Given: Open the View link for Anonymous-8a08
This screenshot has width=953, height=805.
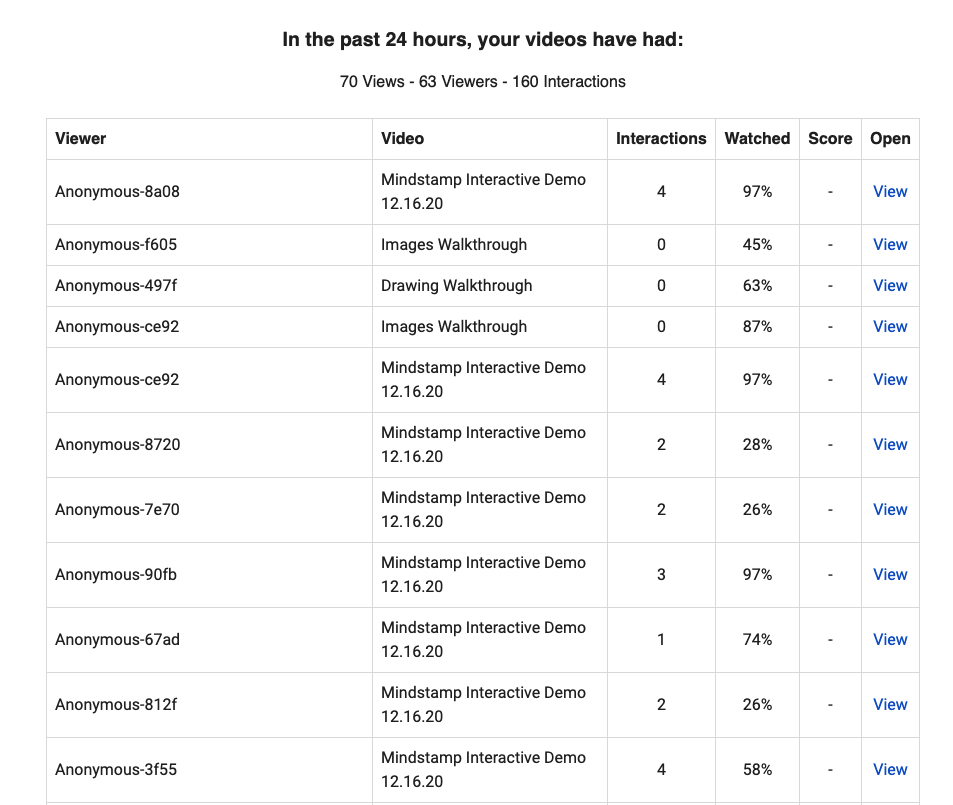Looking at the screenshot, I should [889, 191].
